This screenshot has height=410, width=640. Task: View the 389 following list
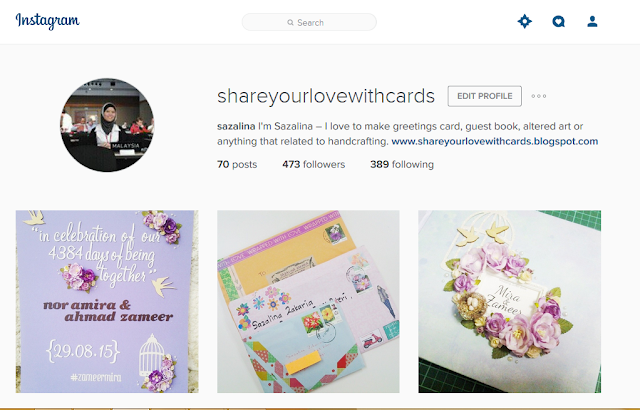pos(402,164)
